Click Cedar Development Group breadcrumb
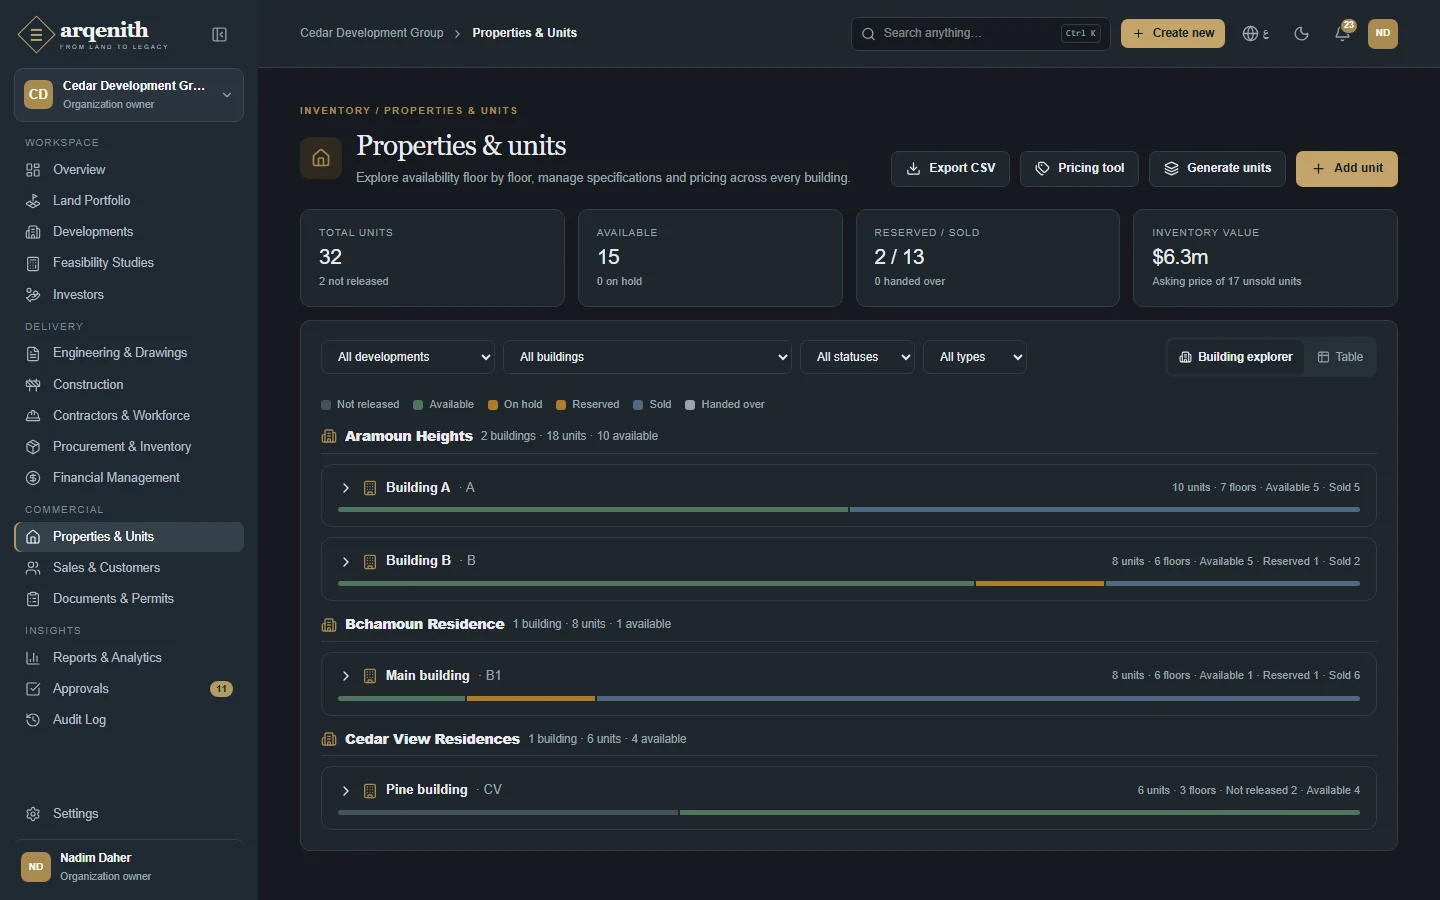Image resolution: width=1440 pixels, height=900 pixels. (x=372, y=33)
